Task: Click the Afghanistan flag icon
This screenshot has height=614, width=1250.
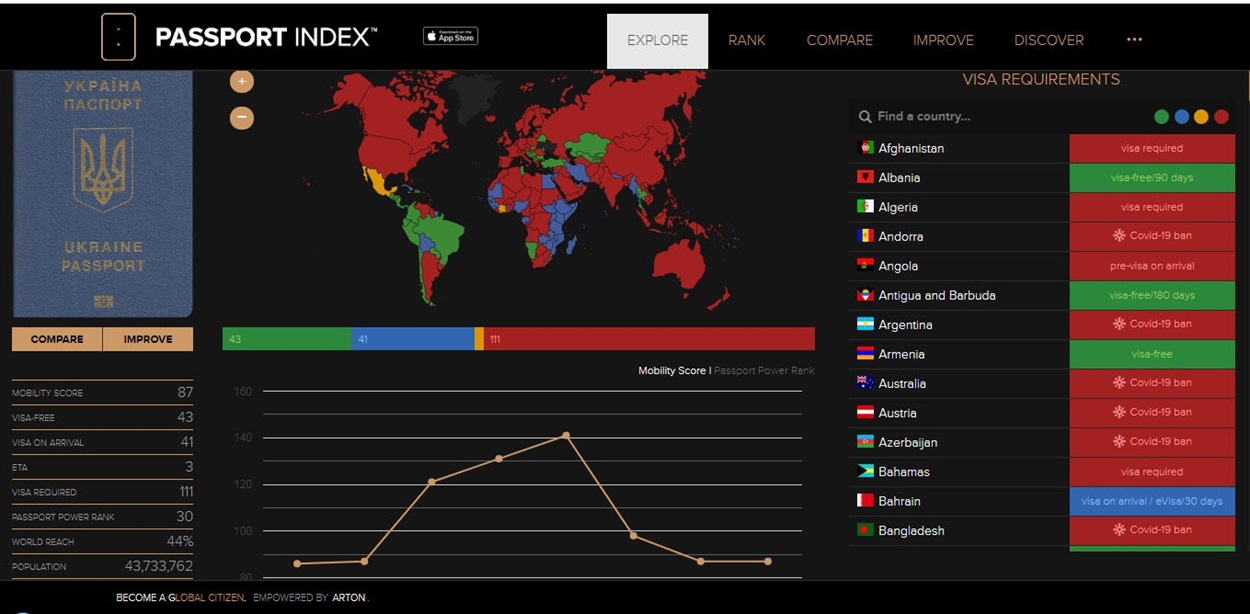Action: pos(865,148)
